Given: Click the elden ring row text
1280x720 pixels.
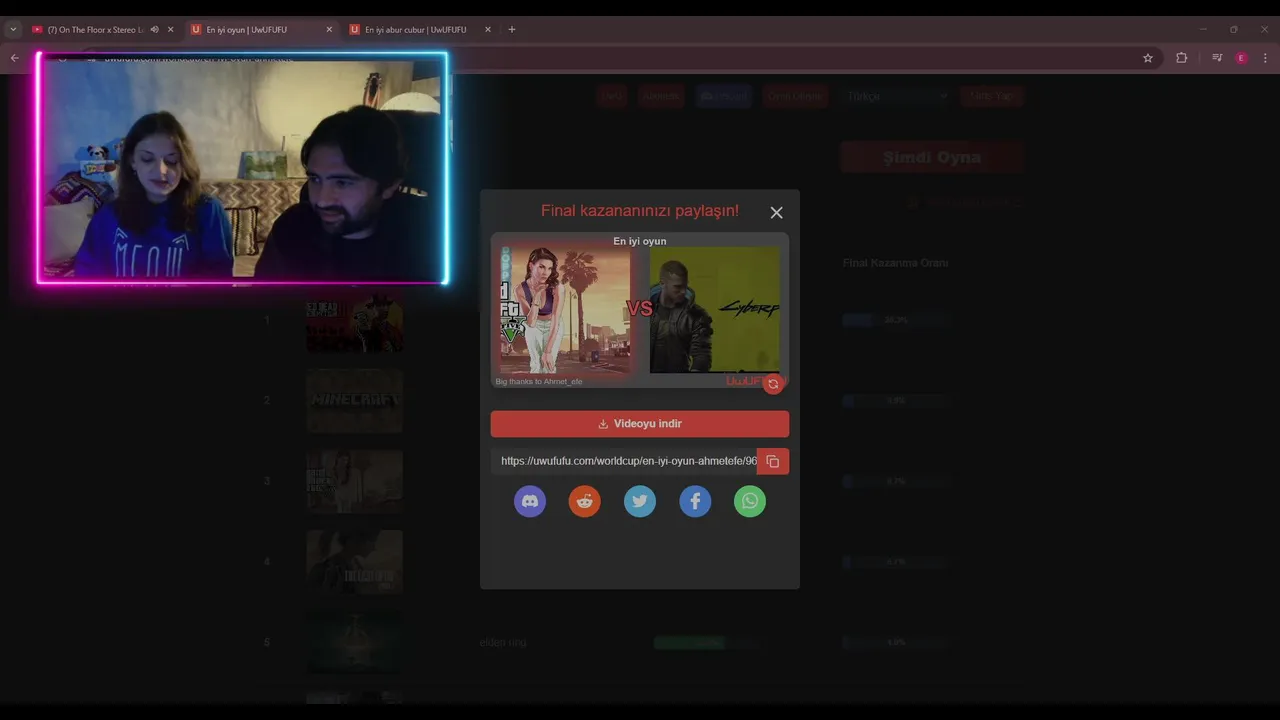Looking at the screenshot, I should click(x=503, y=643).
